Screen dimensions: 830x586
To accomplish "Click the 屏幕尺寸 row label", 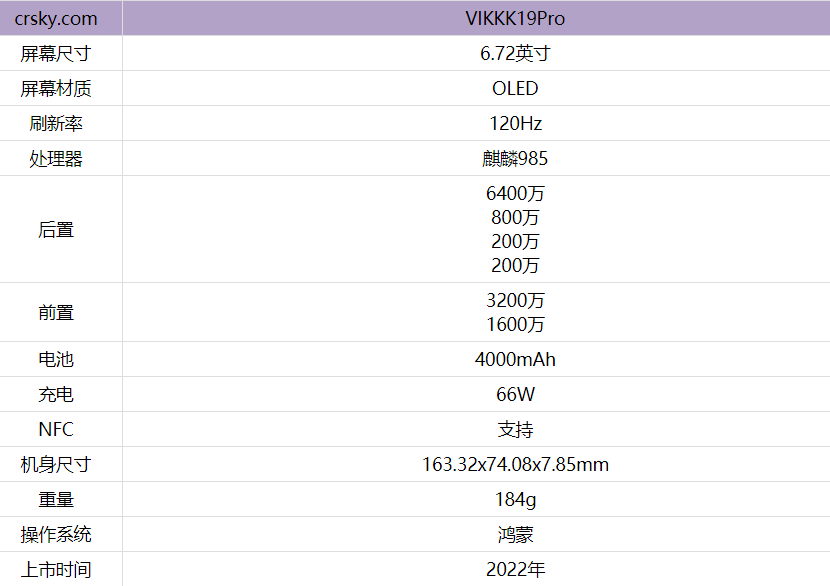I will pos(56,54).
